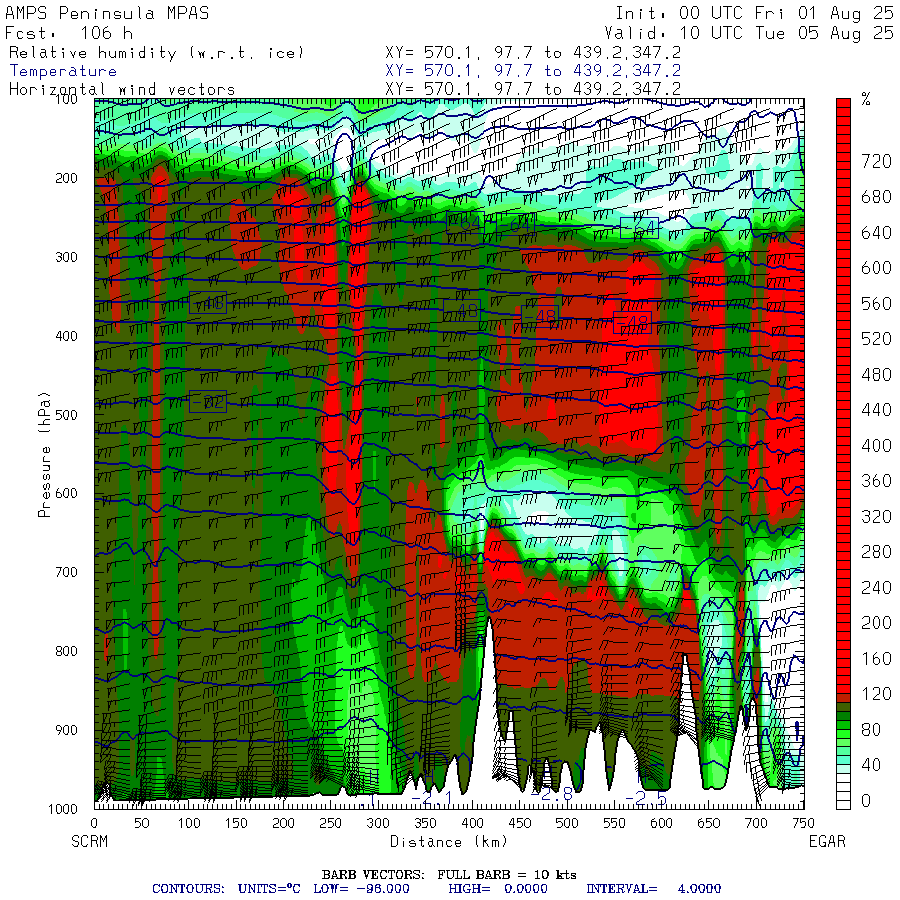Click the bright green color bar segment beside 80
This screenshot has height=900, width=900.
(x=843, y=734)
